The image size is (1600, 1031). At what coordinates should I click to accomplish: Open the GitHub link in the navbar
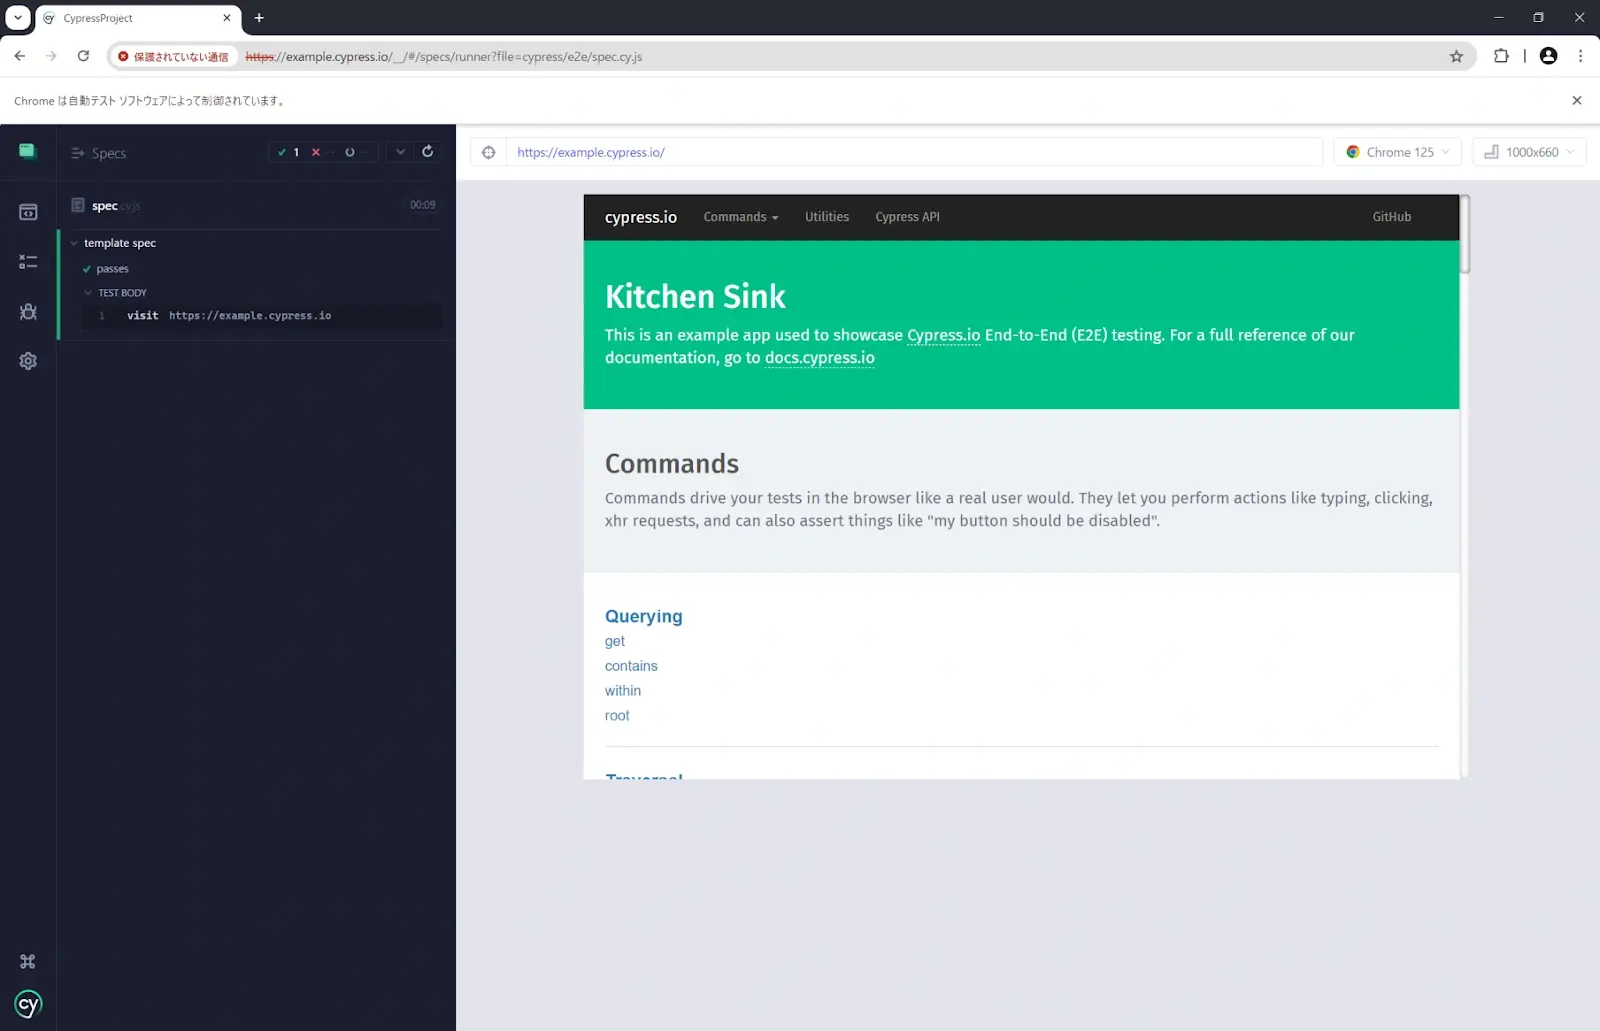pyautogui.click(x=1391, y=217)
